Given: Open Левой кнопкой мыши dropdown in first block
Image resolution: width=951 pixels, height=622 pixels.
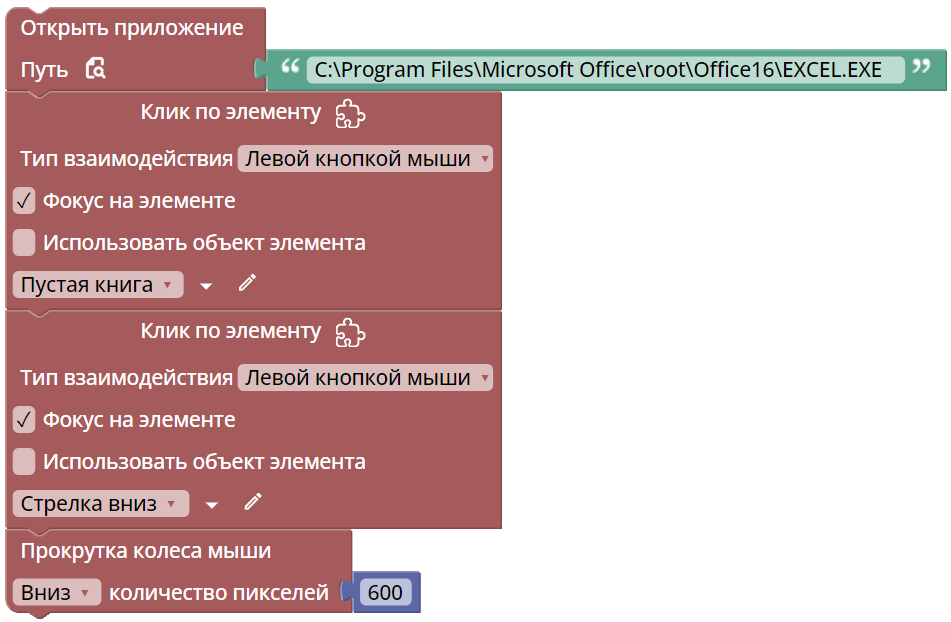Looking at the screenshot, I should tap(365, 158).
